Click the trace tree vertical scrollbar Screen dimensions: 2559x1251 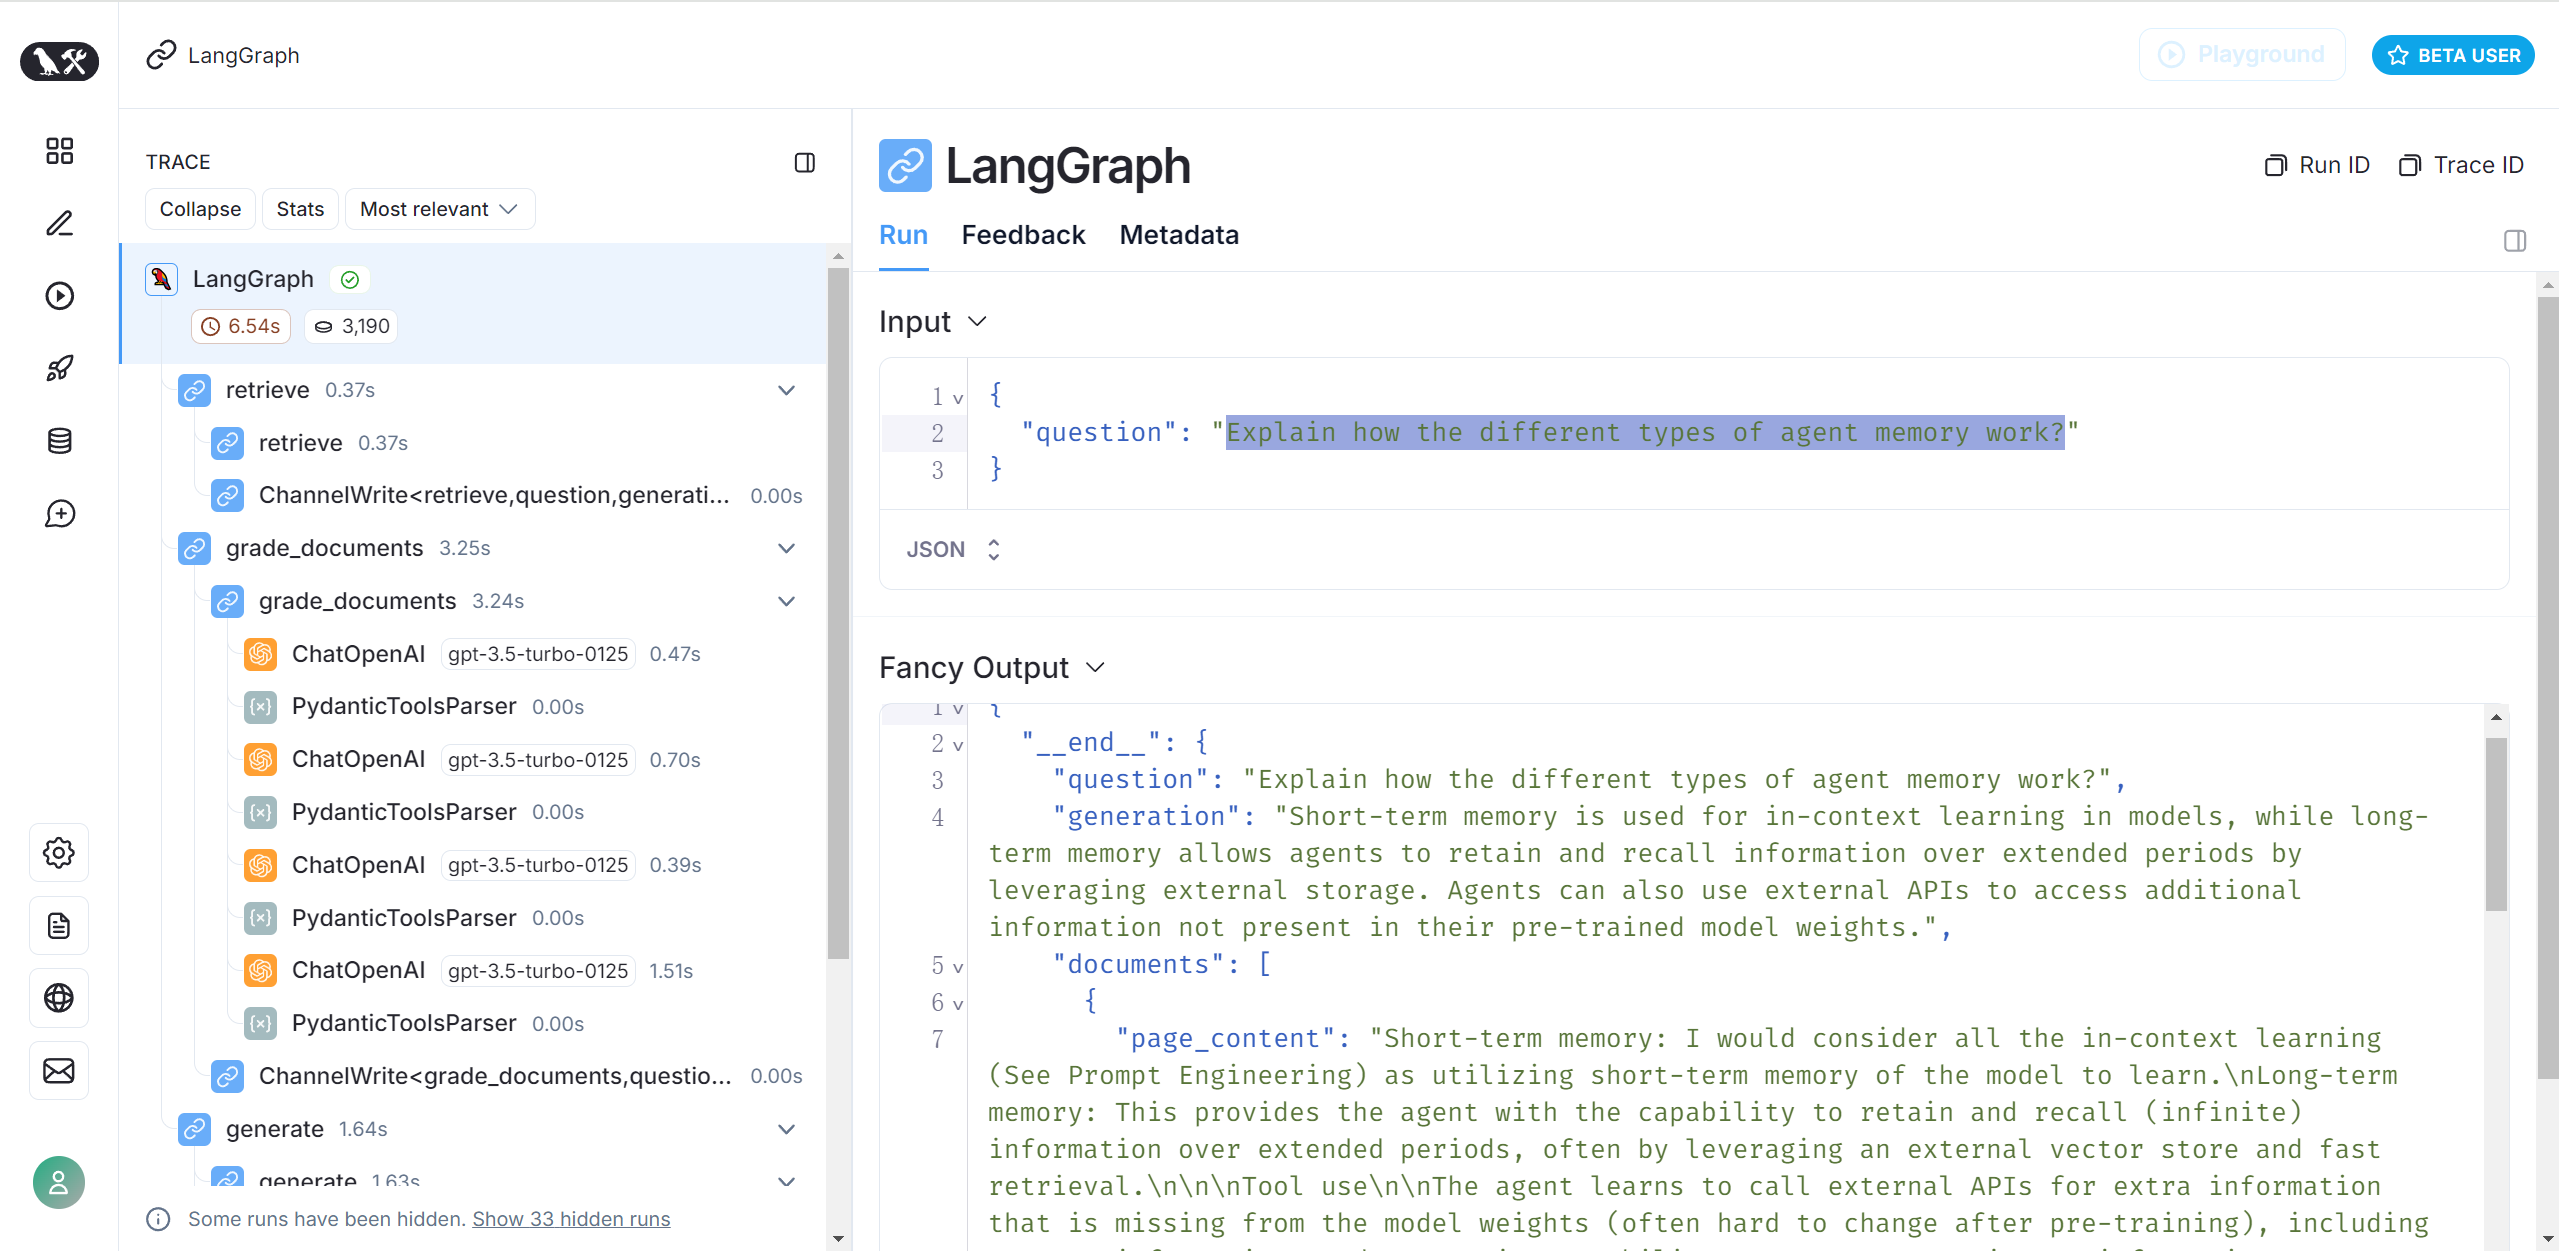[838, 614]
